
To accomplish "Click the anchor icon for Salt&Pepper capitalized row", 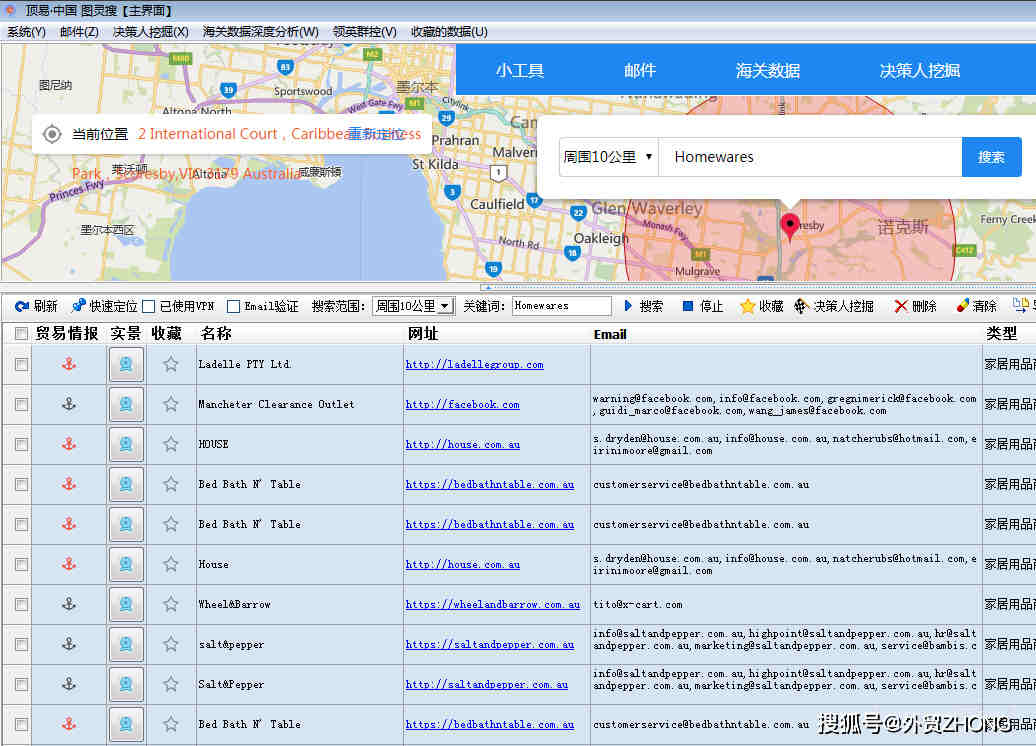I will (x=69, y=684).
